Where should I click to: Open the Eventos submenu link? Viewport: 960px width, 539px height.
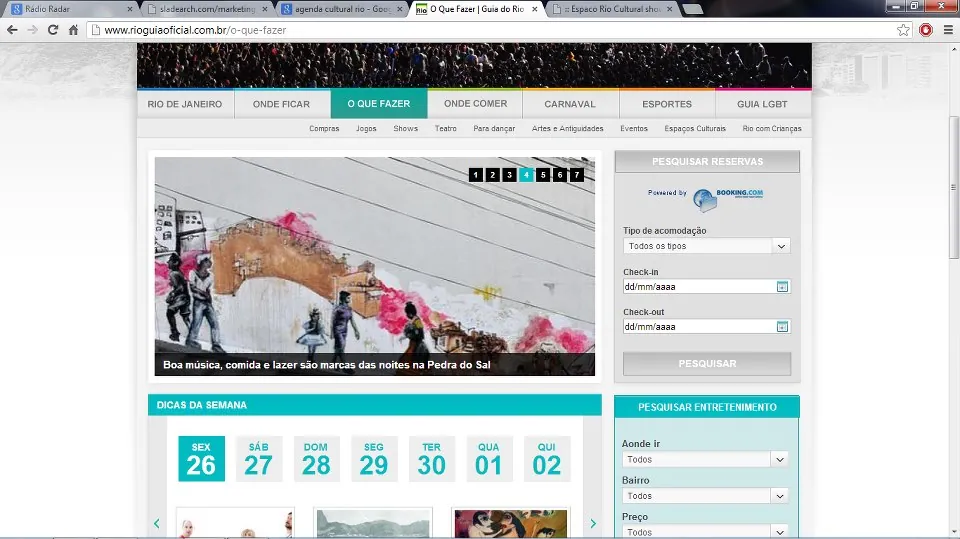coord(634,129)
